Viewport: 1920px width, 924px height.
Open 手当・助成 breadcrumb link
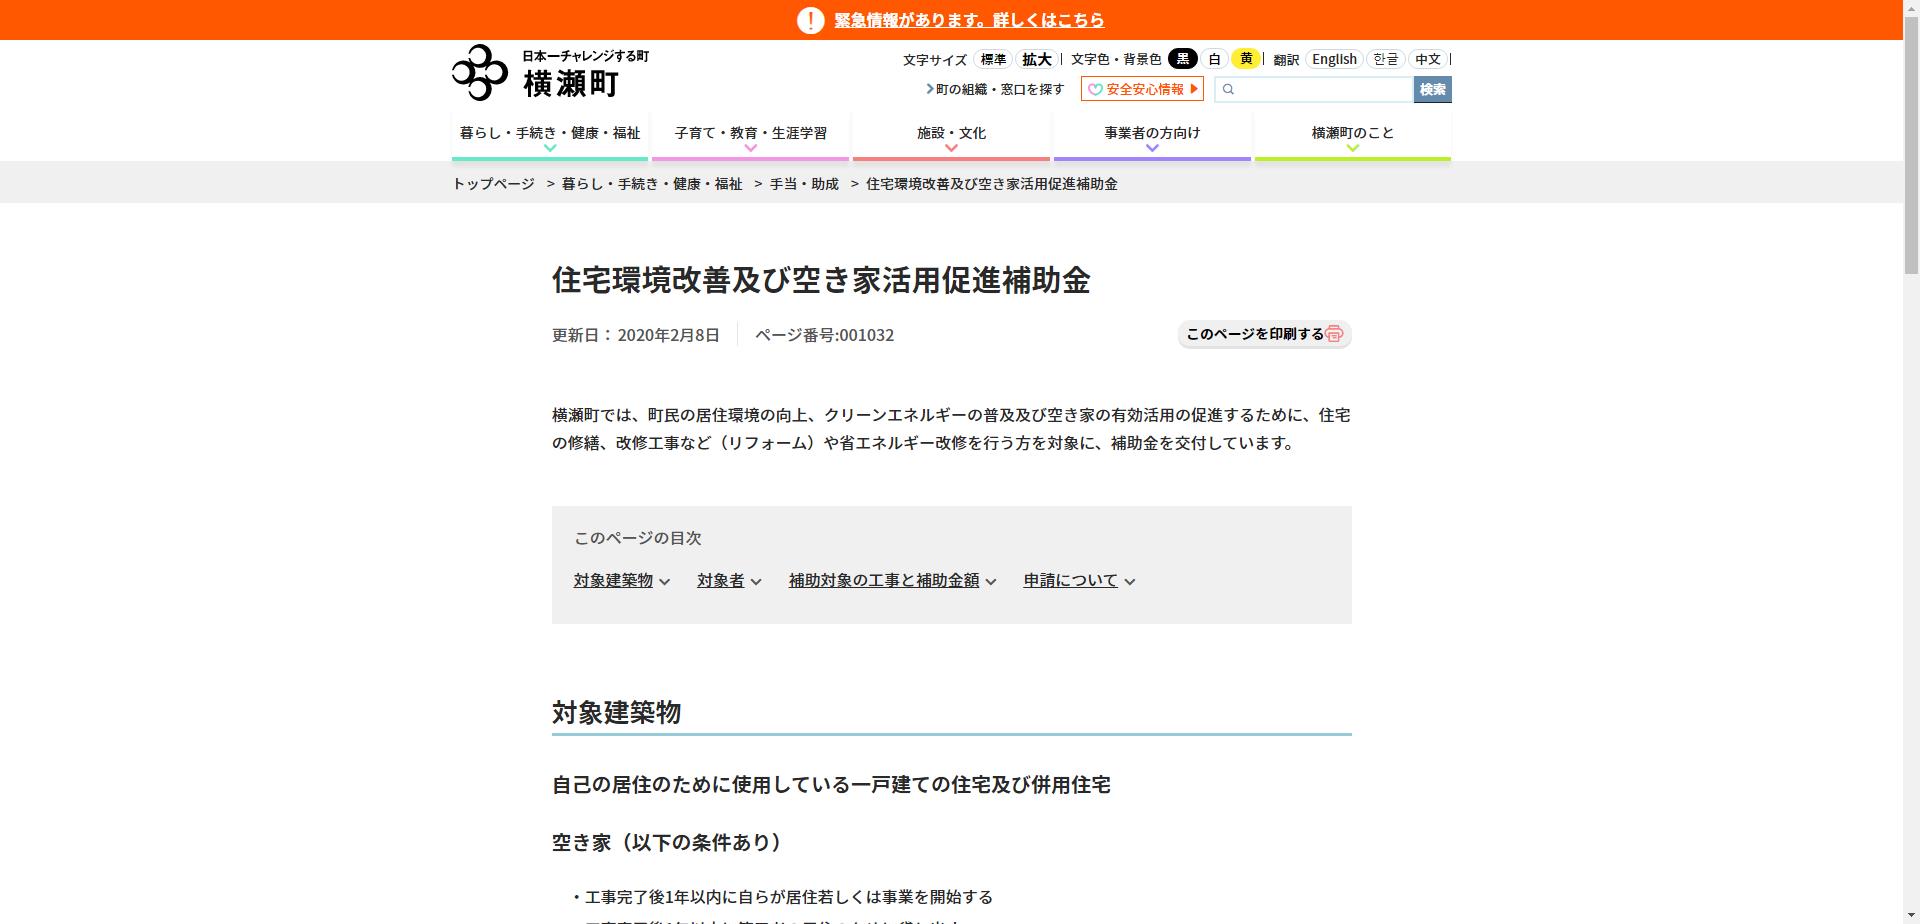[x=804, y=184]
